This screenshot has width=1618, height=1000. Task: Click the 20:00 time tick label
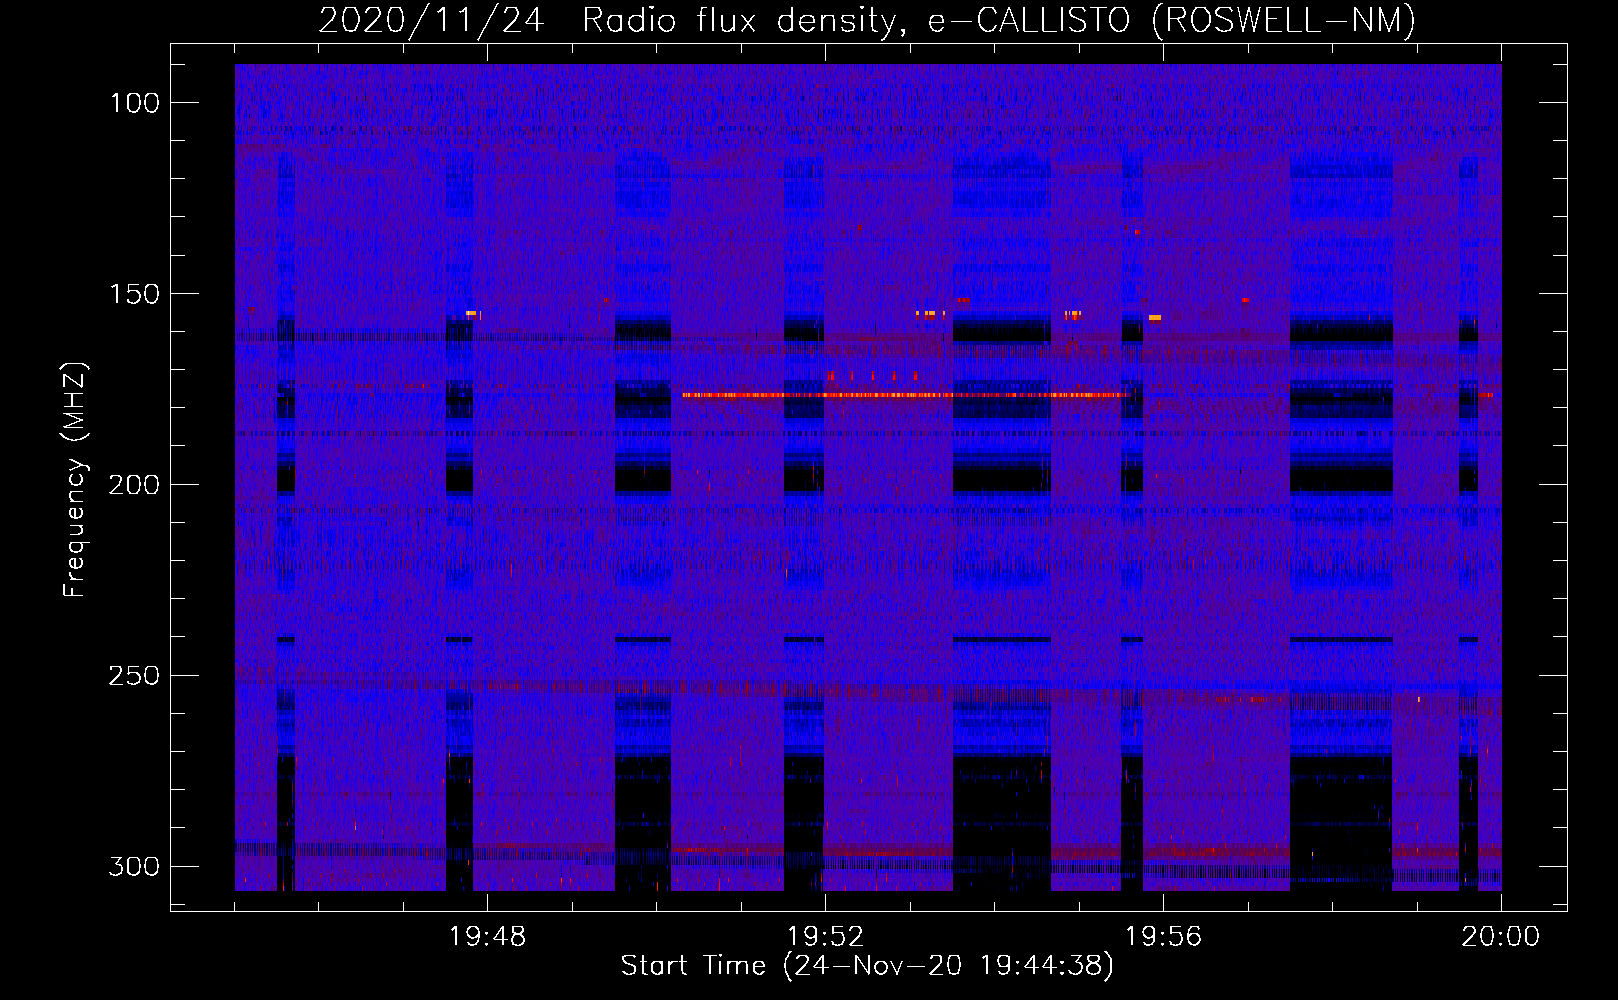pos(1500,937)
